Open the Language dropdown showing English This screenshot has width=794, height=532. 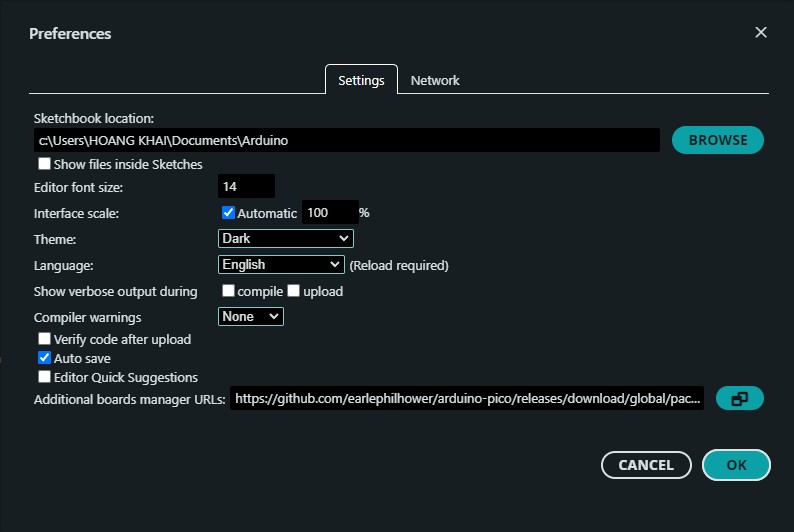pos(281,264)
